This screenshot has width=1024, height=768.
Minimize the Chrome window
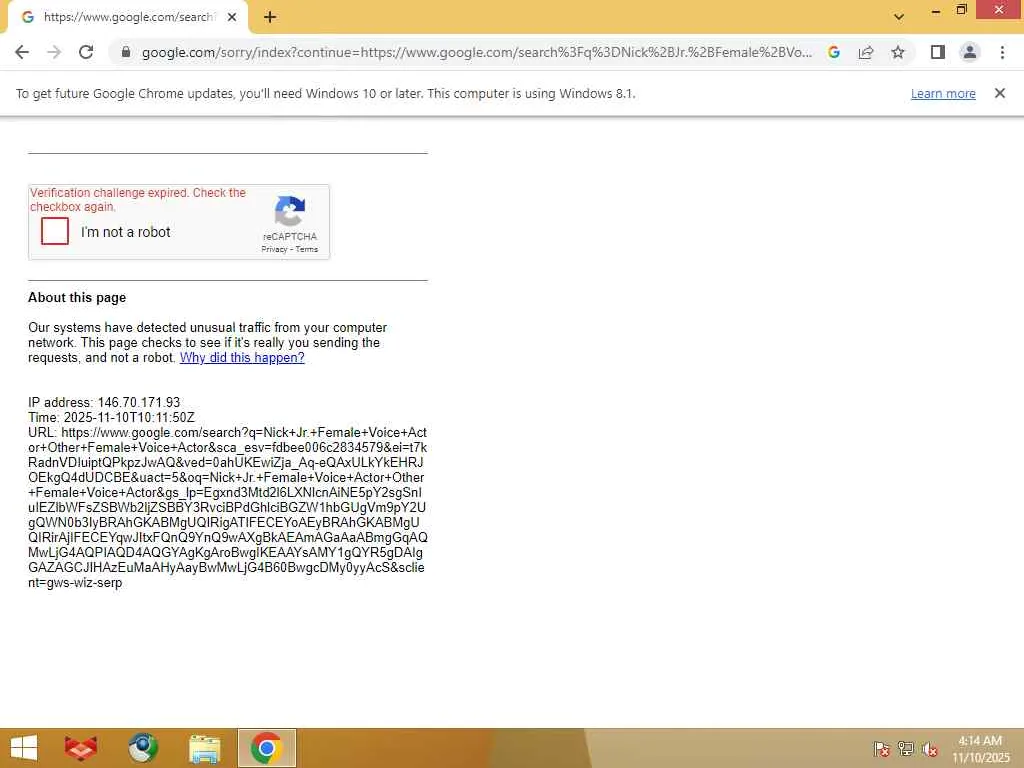click(936, 10)
